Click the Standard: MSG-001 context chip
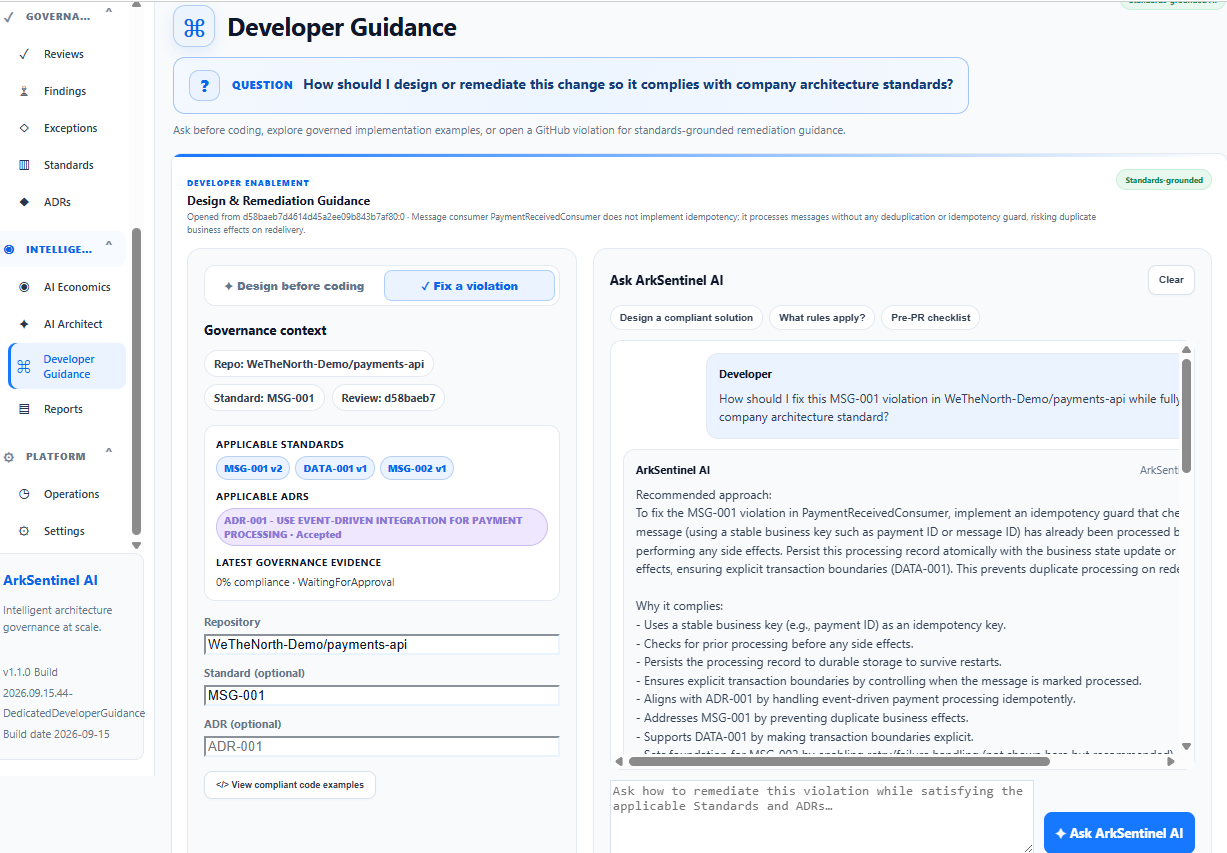 (x=264, y=398)
